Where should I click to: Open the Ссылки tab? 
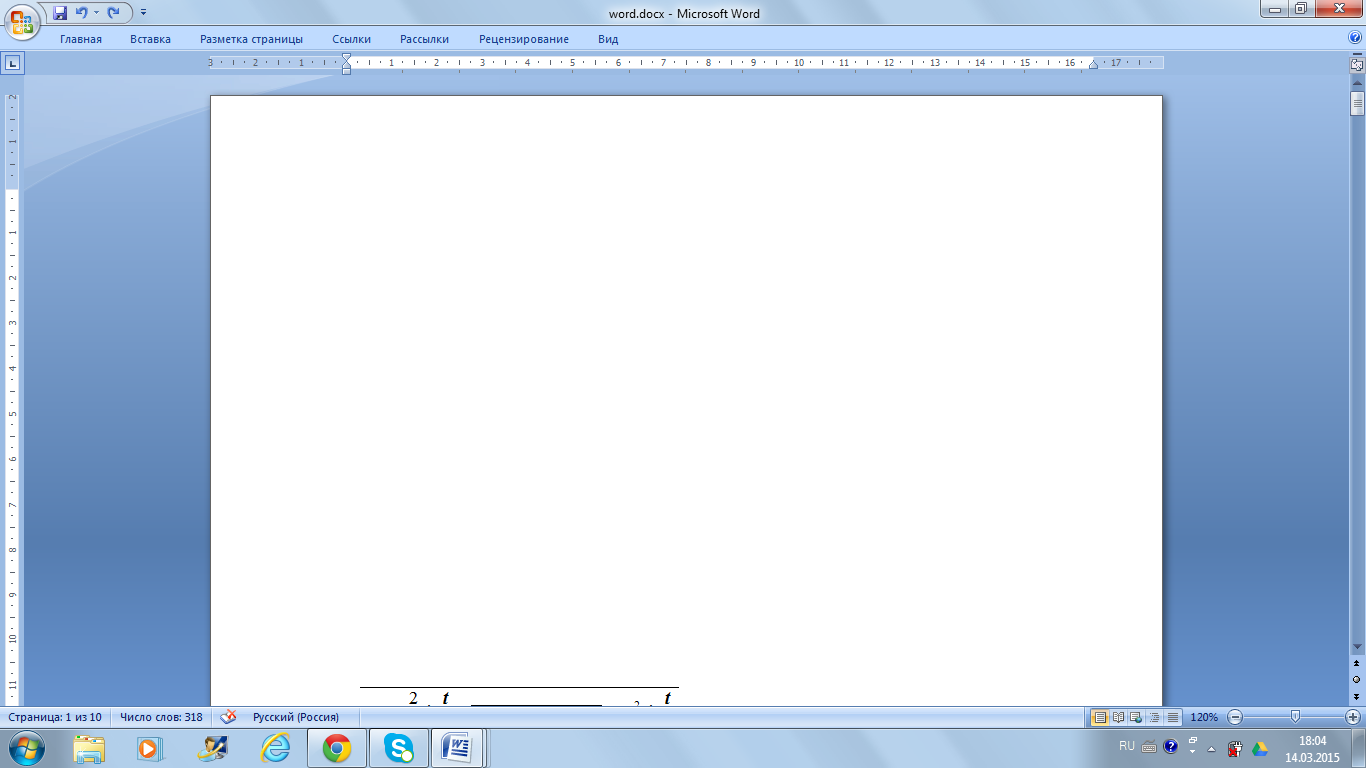351,39
